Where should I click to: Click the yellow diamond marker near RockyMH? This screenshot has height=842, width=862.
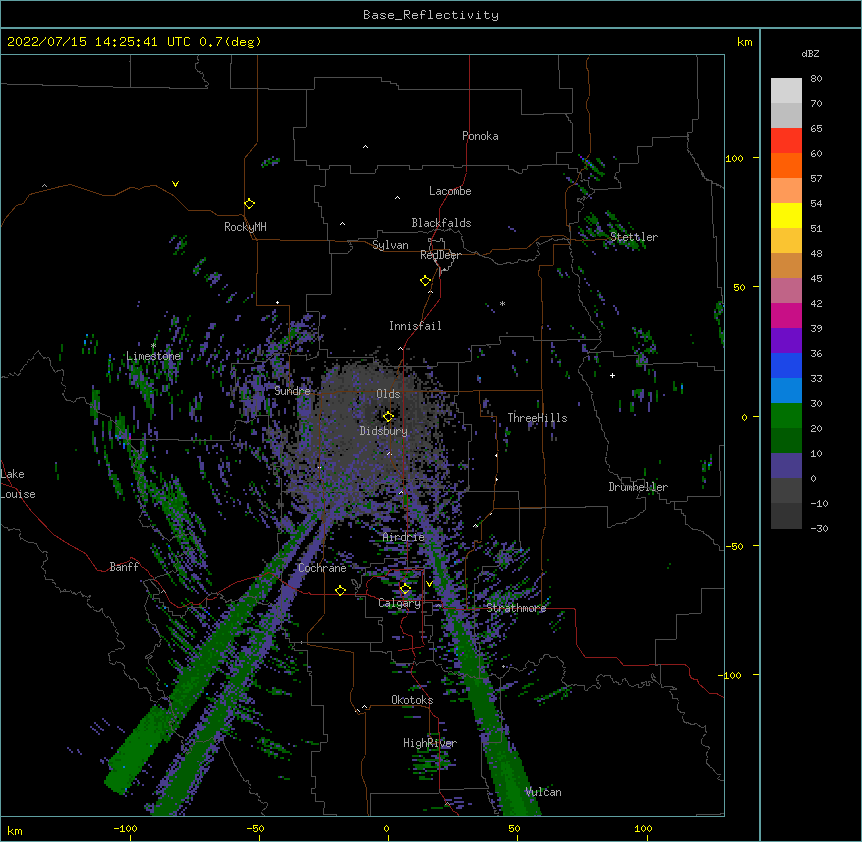point(250,204)
